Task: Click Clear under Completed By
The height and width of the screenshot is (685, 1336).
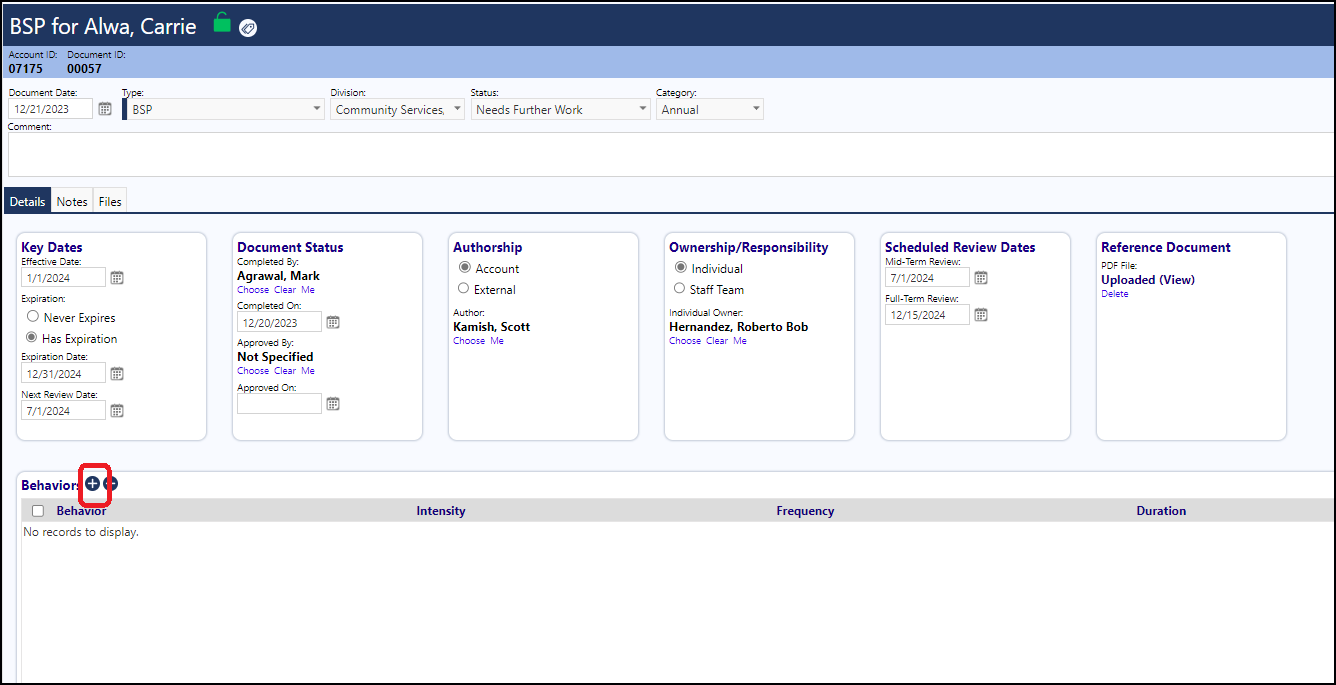Action: pyautogui.click(x=285, y=290)
